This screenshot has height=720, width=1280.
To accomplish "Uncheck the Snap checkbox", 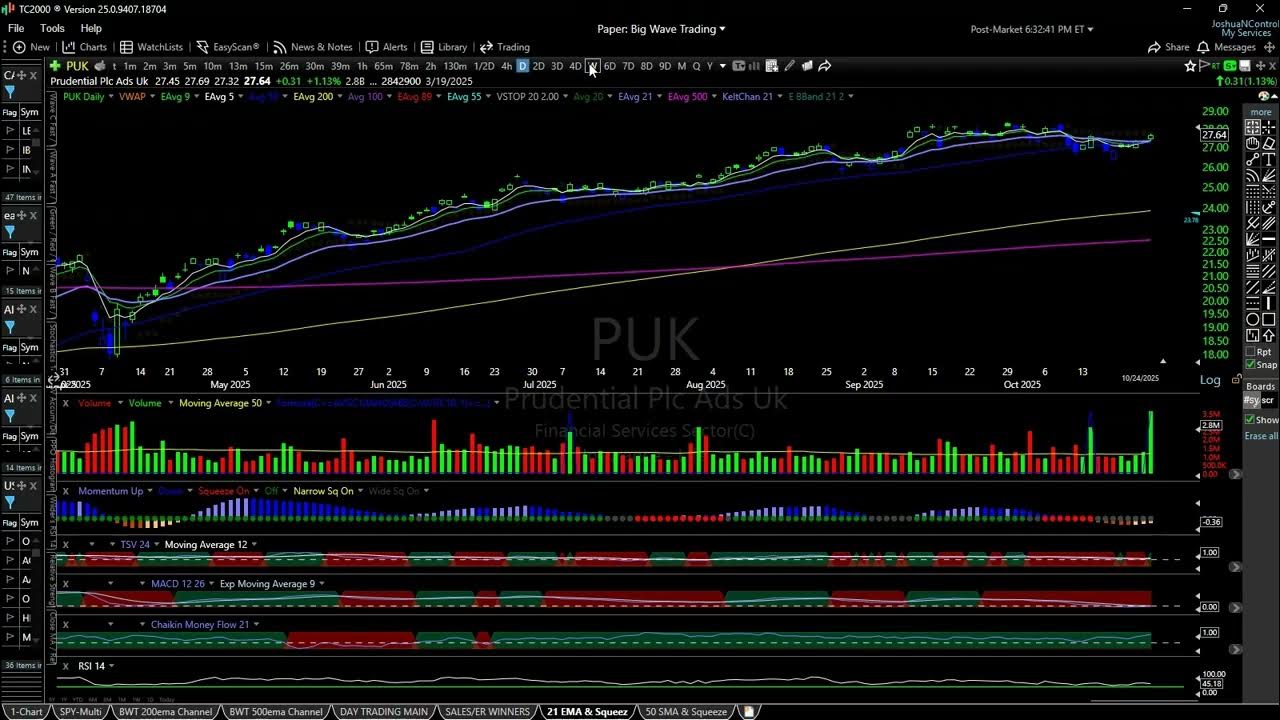I will (x=1251, y=364).
